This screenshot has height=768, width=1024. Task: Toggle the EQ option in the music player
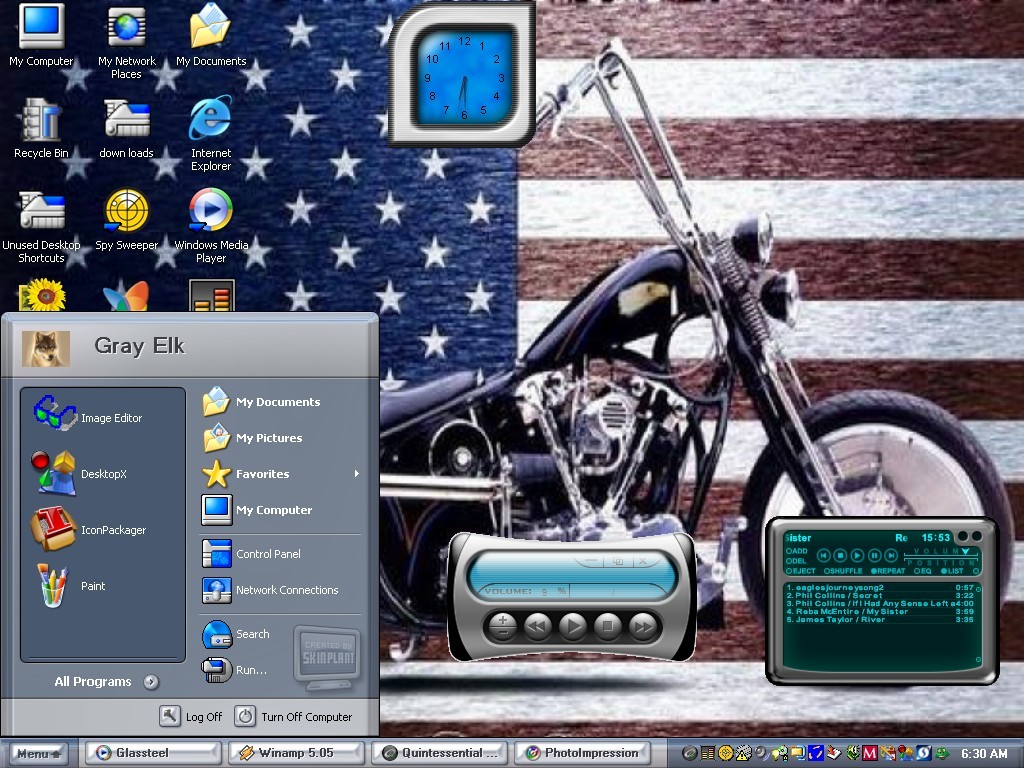pyautogui.click(x=923, y=571)
